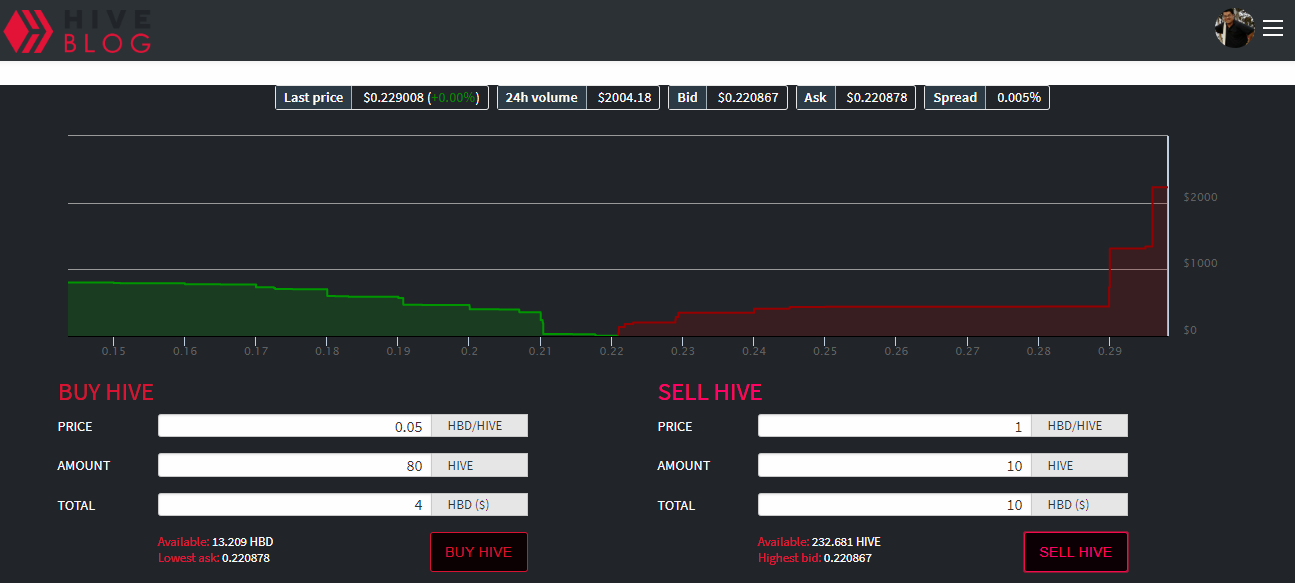
Task: Click the Bid $0.220867 ticker value
Action: tap(748, 98)
